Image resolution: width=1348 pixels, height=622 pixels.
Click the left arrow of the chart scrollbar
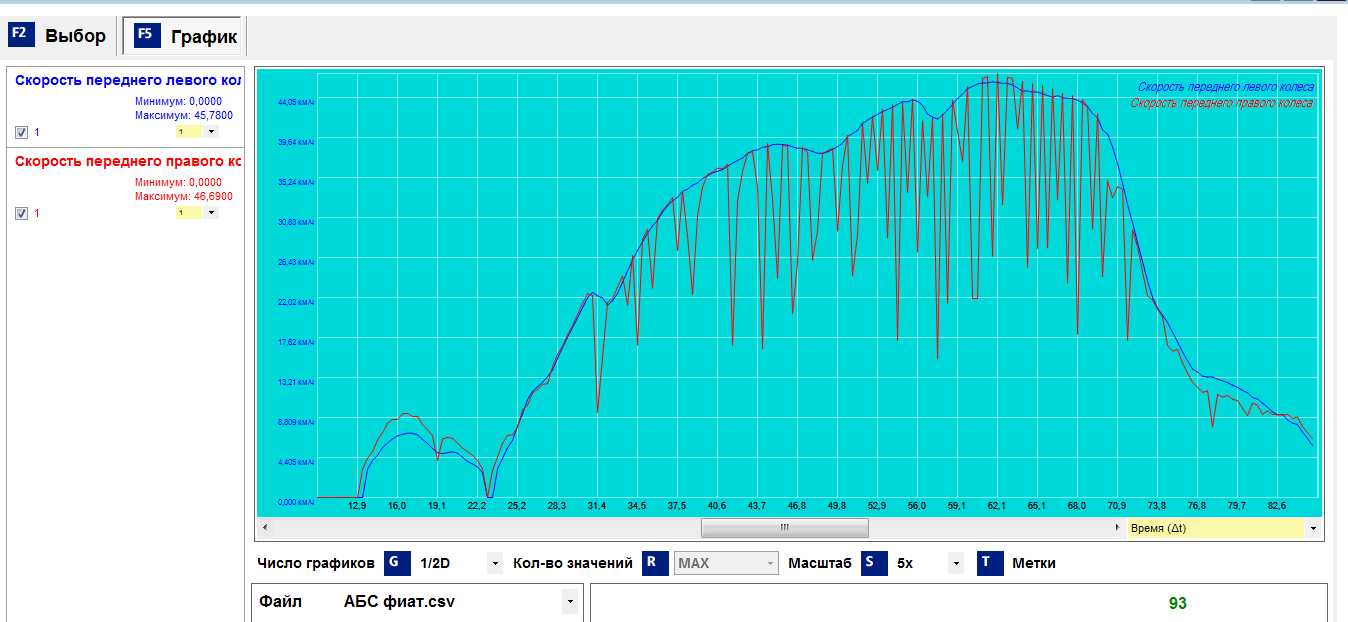[265, 527]
